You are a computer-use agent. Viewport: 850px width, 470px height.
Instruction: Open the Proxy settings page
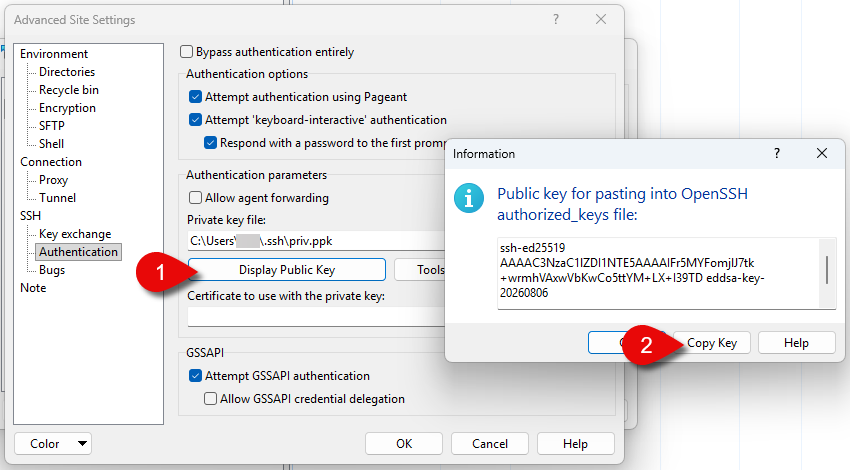pyautogui.click(x=53, y=180)
